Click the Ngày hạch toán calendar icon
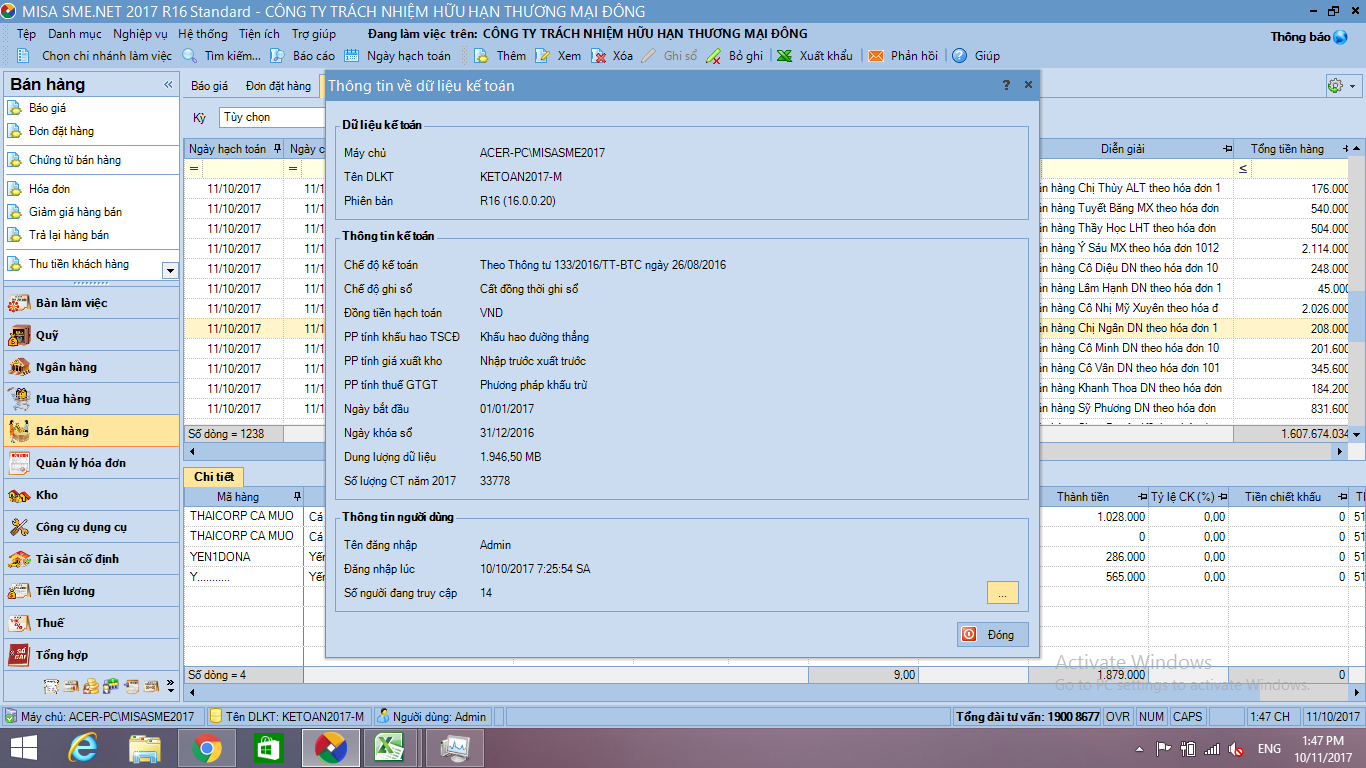This screenshot has width=1366, height=768. [352, 56]
